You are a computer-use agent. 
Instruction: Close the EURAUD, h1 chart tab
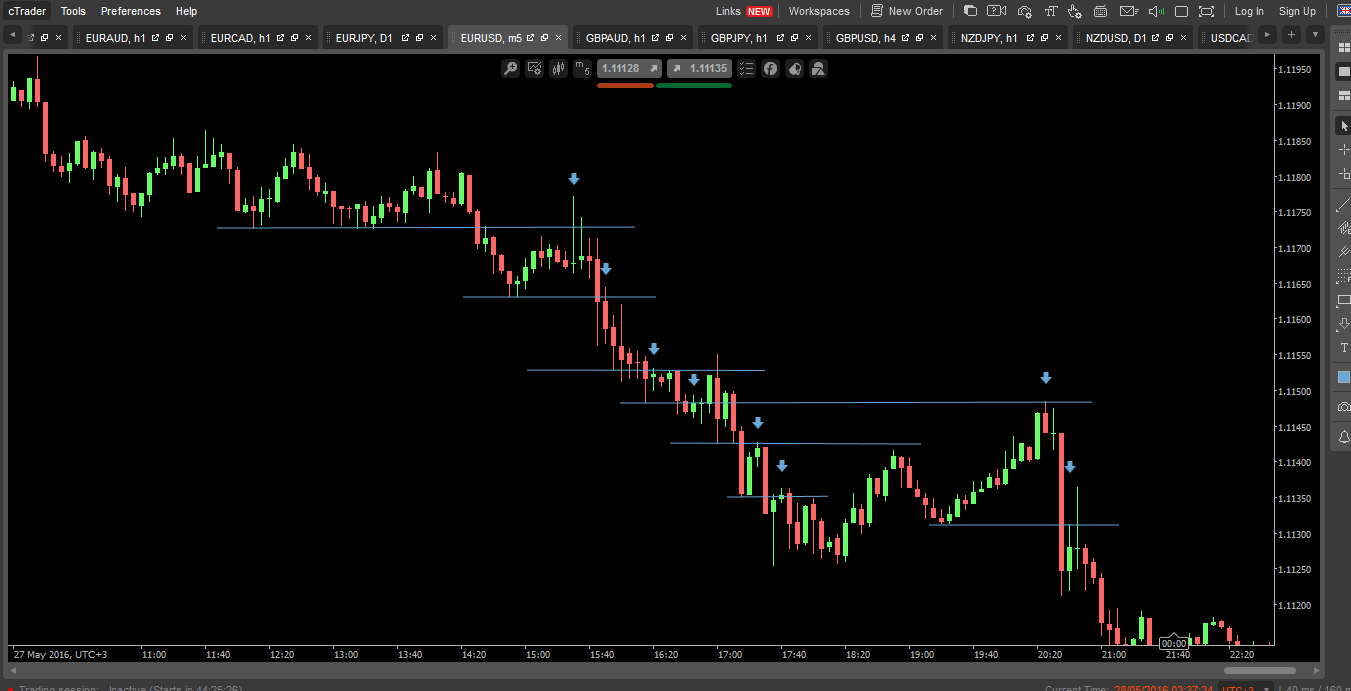pos(183,38)
